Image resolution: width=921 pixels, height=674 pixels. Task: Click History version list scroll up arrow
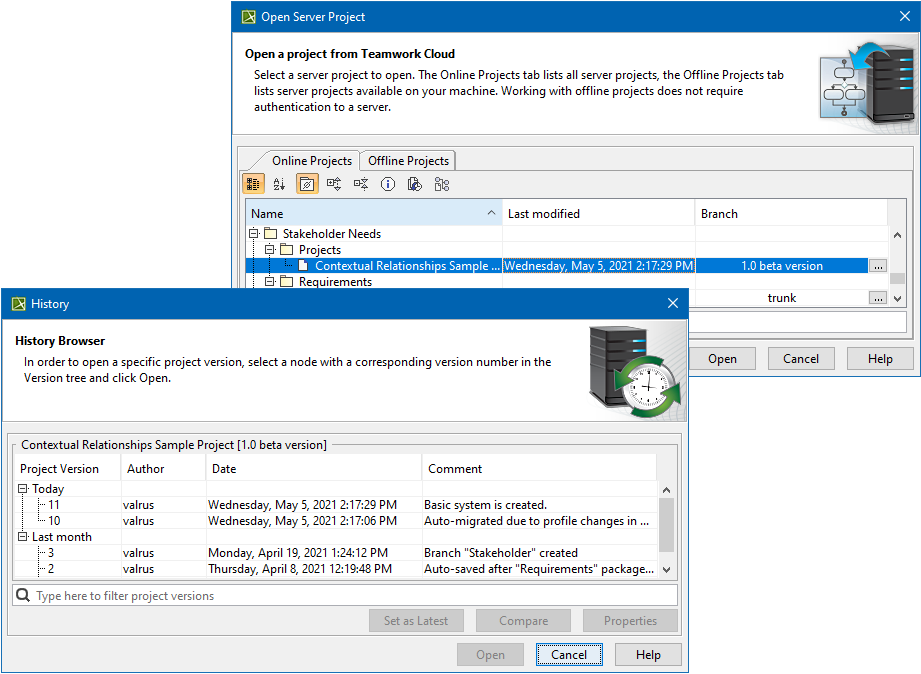click(x=666, y=489)
